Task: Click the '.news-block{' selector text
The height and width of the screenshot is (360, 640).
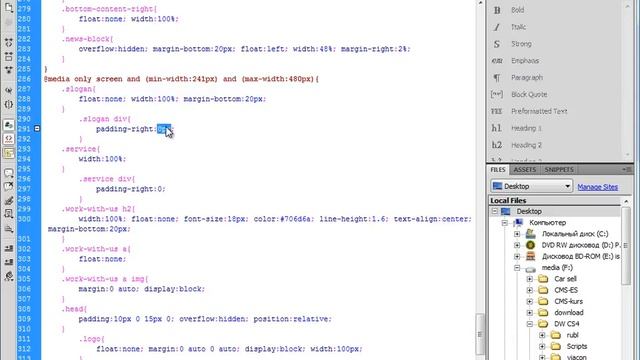Action: click(87, 39)
